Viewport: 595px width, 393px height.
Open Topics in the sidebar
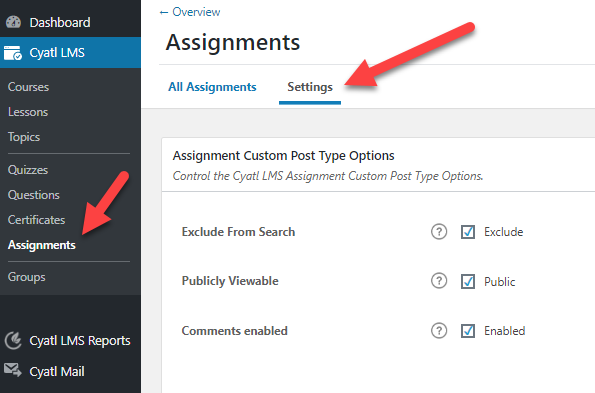pos(24,137)
